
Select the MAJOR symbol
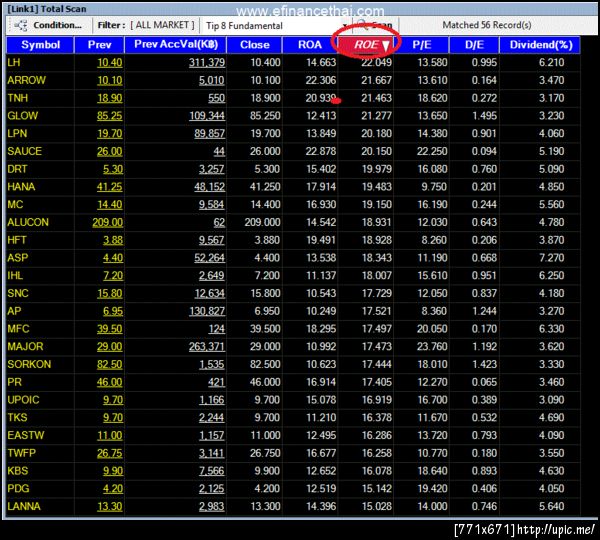tap(25, 346)
